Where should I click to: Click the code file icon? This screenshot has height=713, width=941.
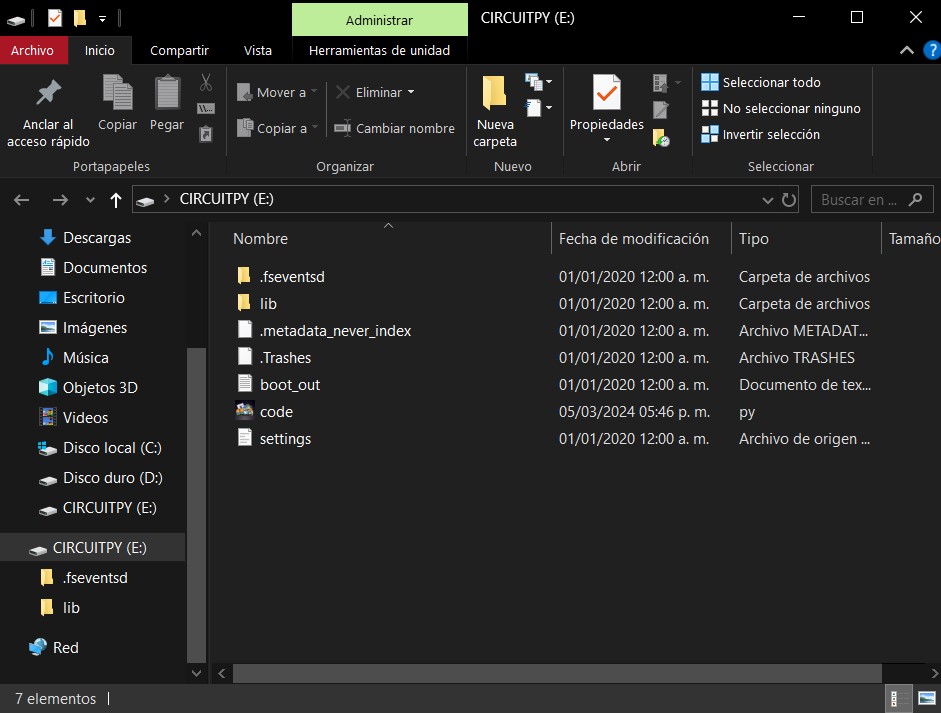coord(244,411)
